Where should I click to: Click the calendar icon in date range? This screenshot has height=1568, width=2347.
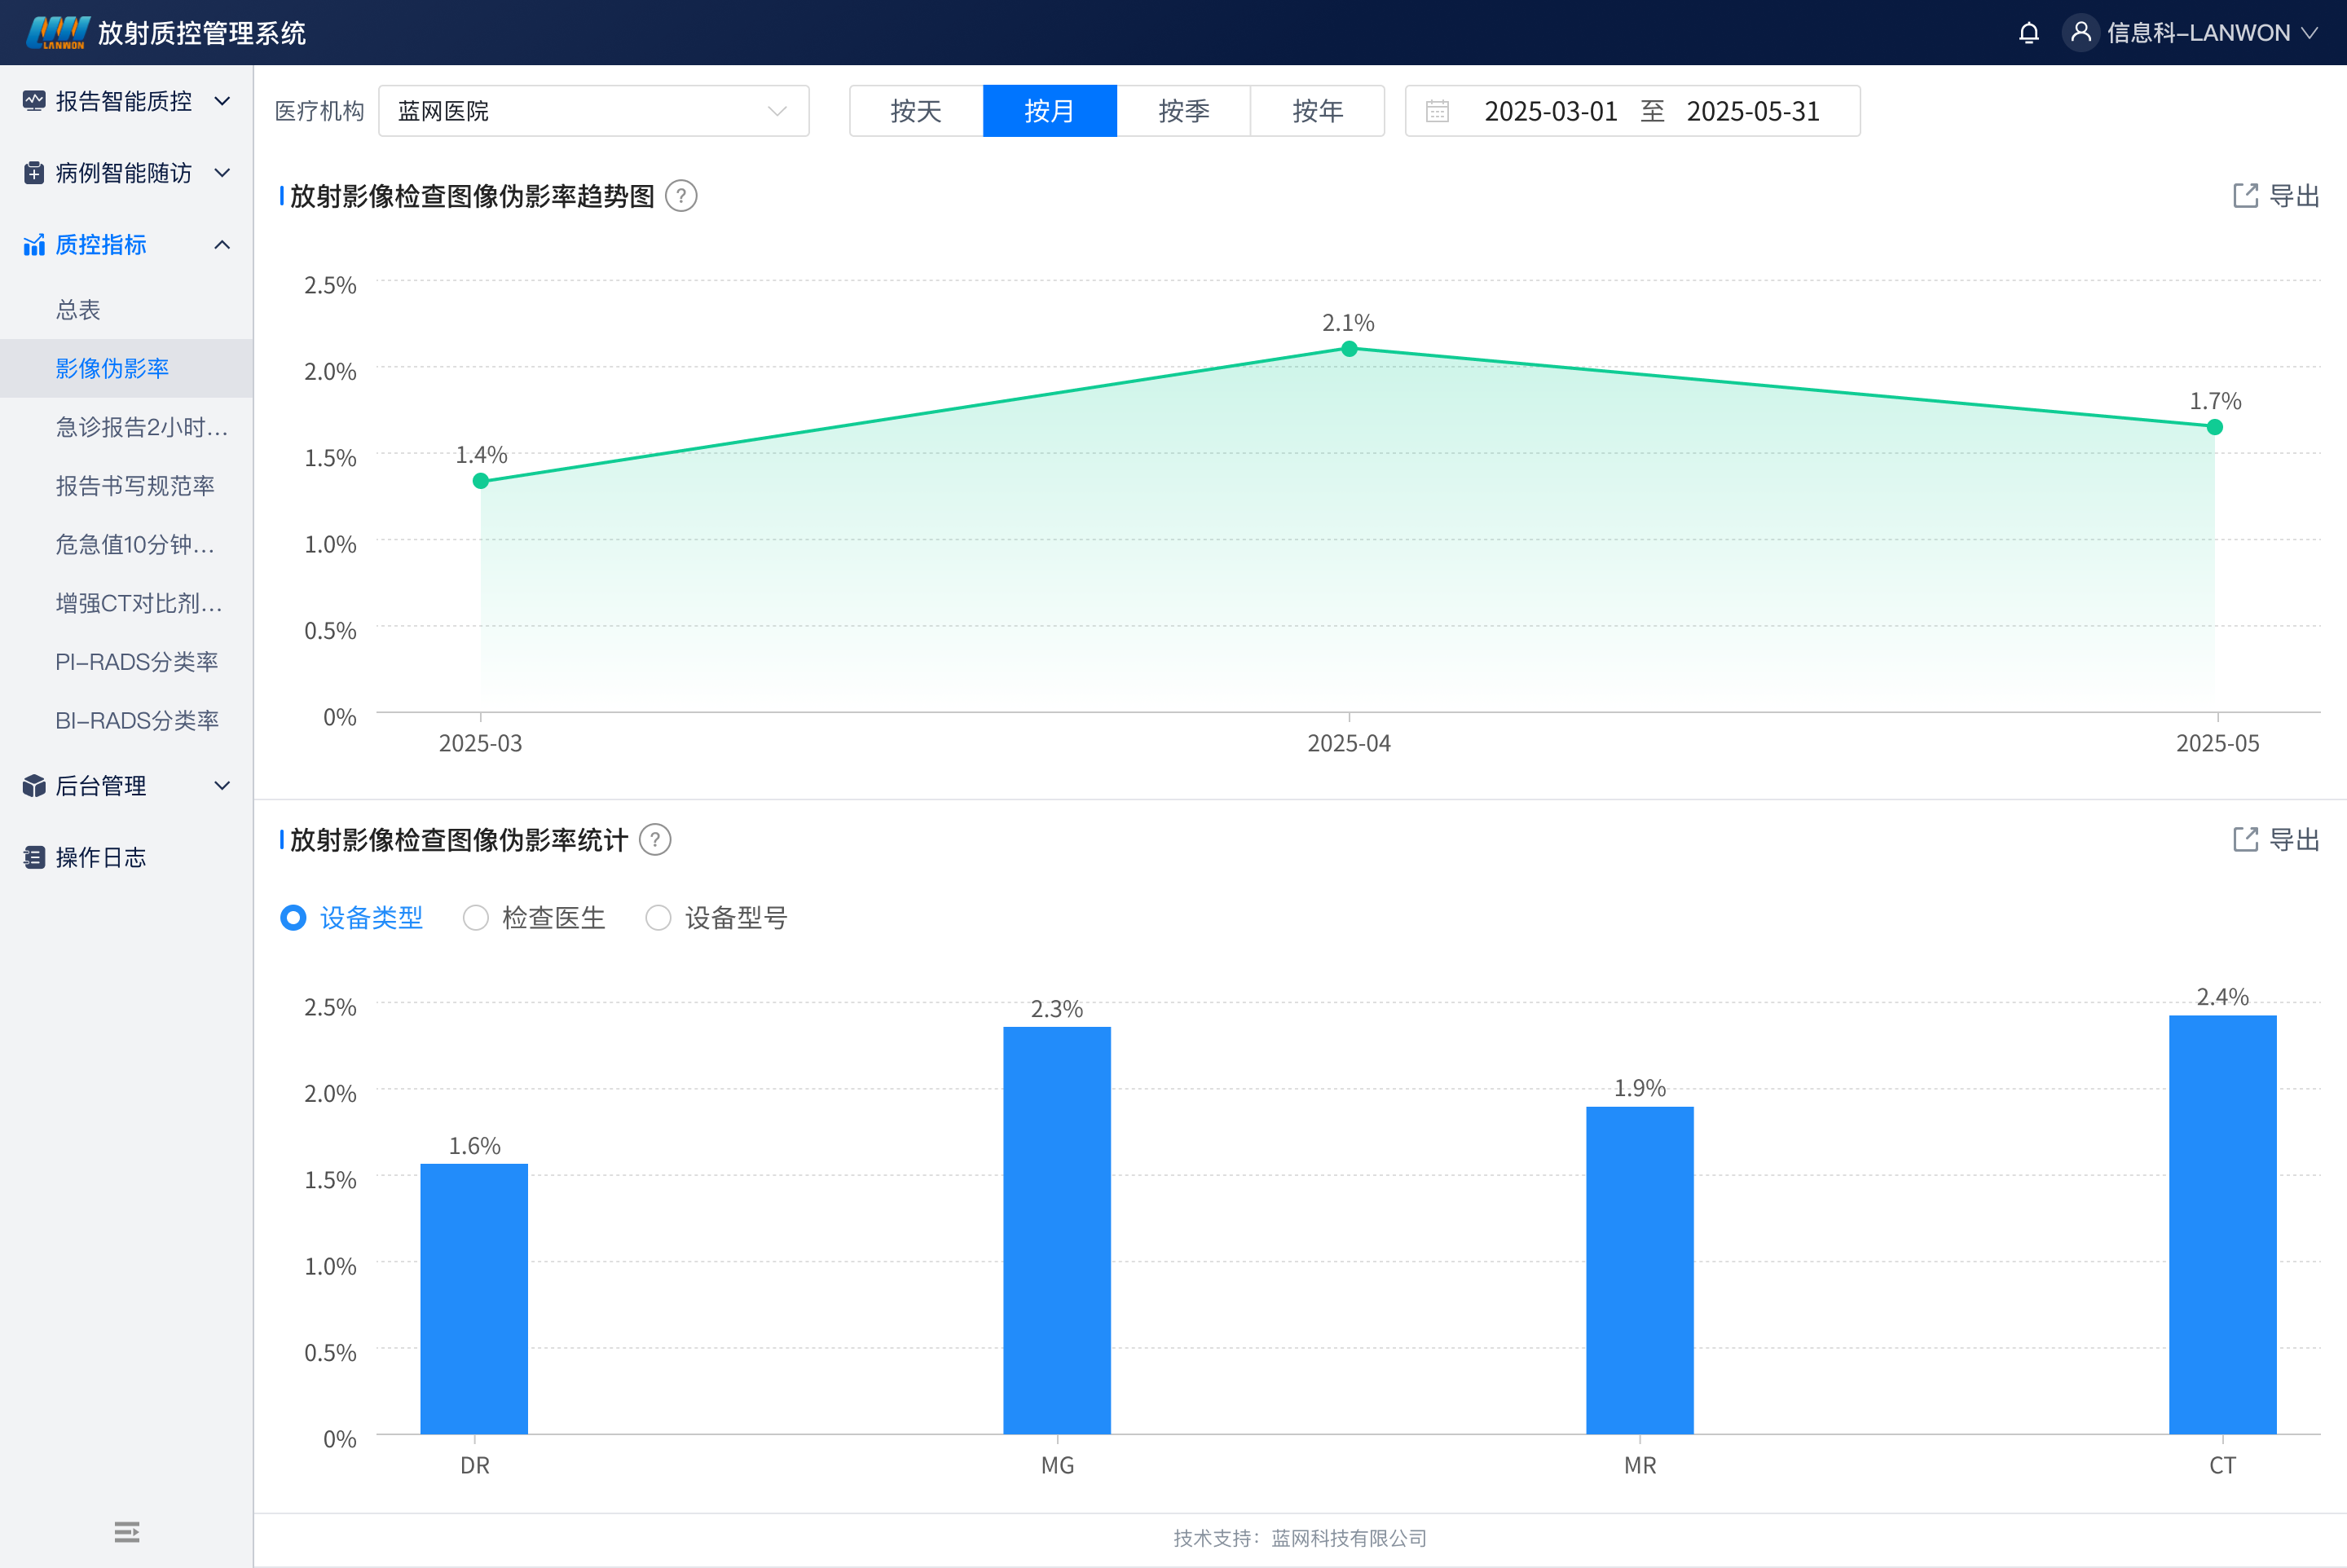click(1437, 111)
